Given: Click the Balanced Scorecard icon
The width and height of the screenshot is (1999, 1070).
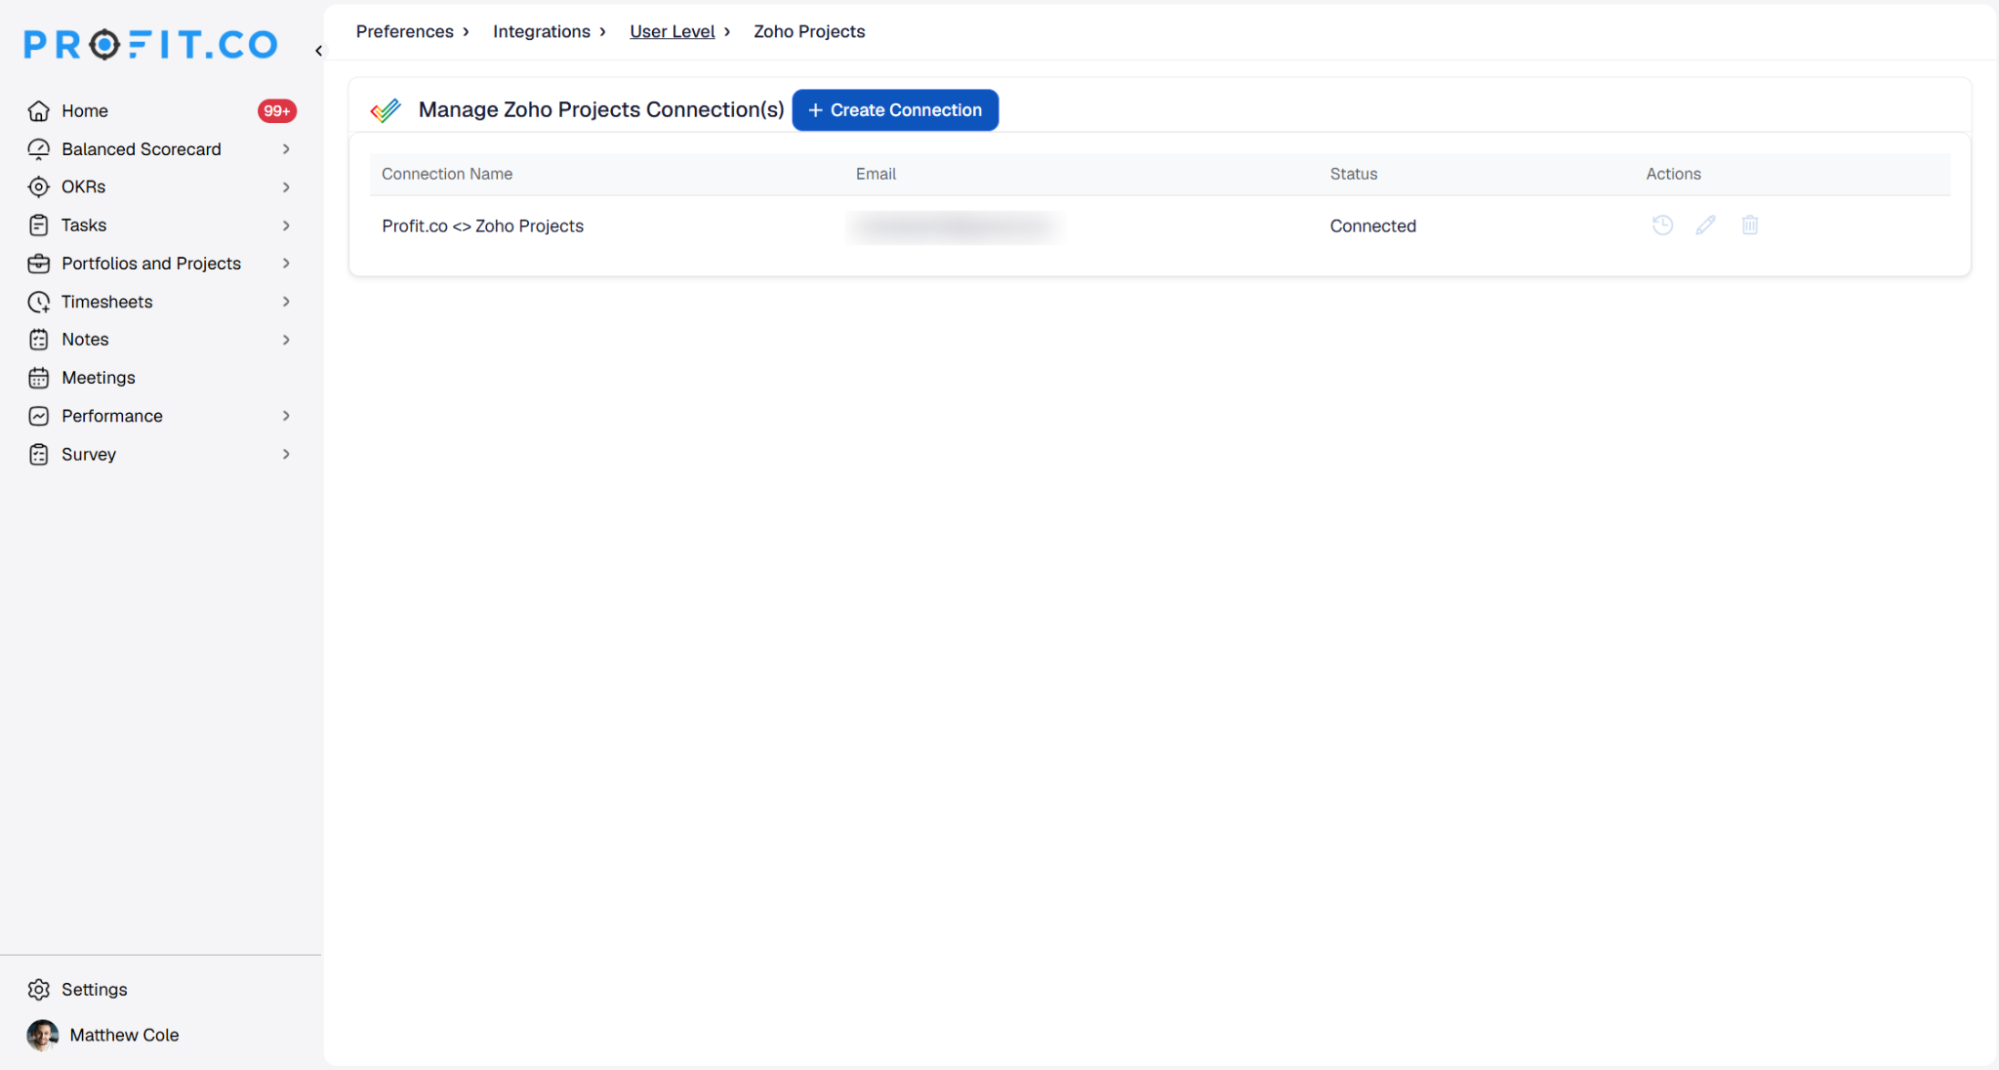Looking at the screenshot, I should 38,149.
